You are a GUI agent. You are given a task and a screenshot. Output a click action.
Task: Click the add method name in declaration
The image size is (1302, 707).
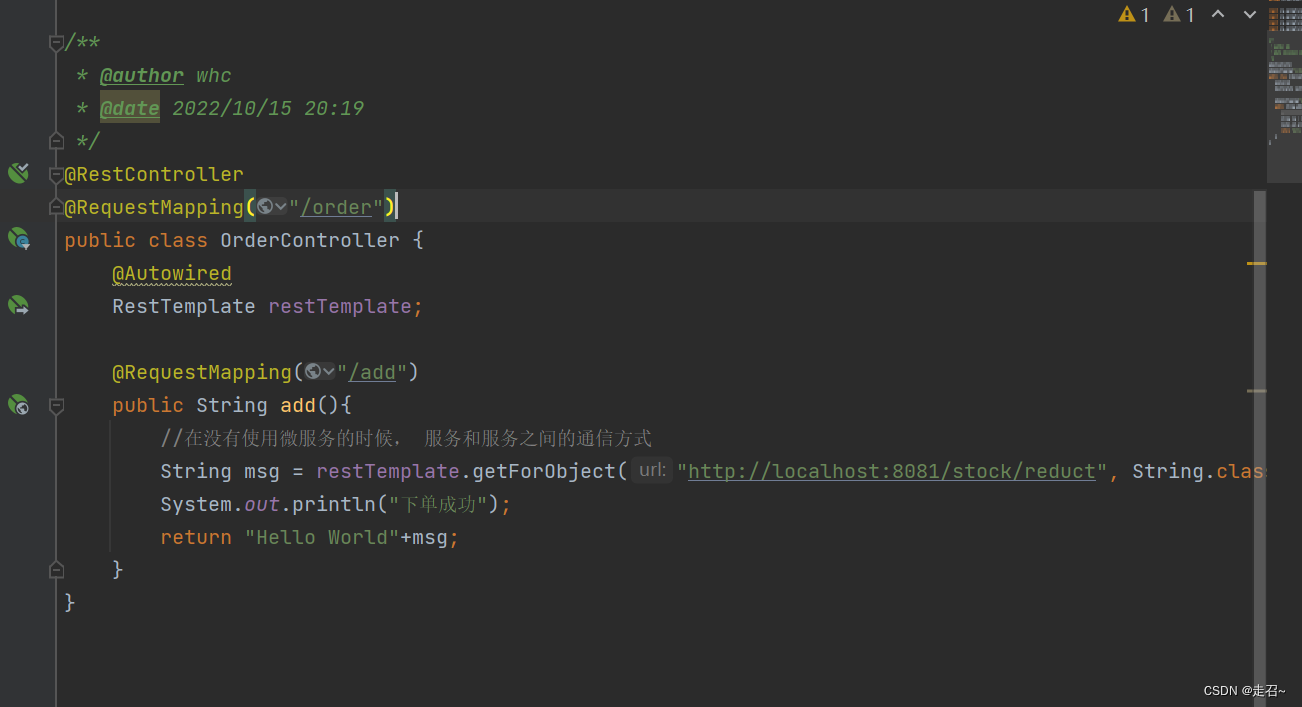click(x=298, y=405)
